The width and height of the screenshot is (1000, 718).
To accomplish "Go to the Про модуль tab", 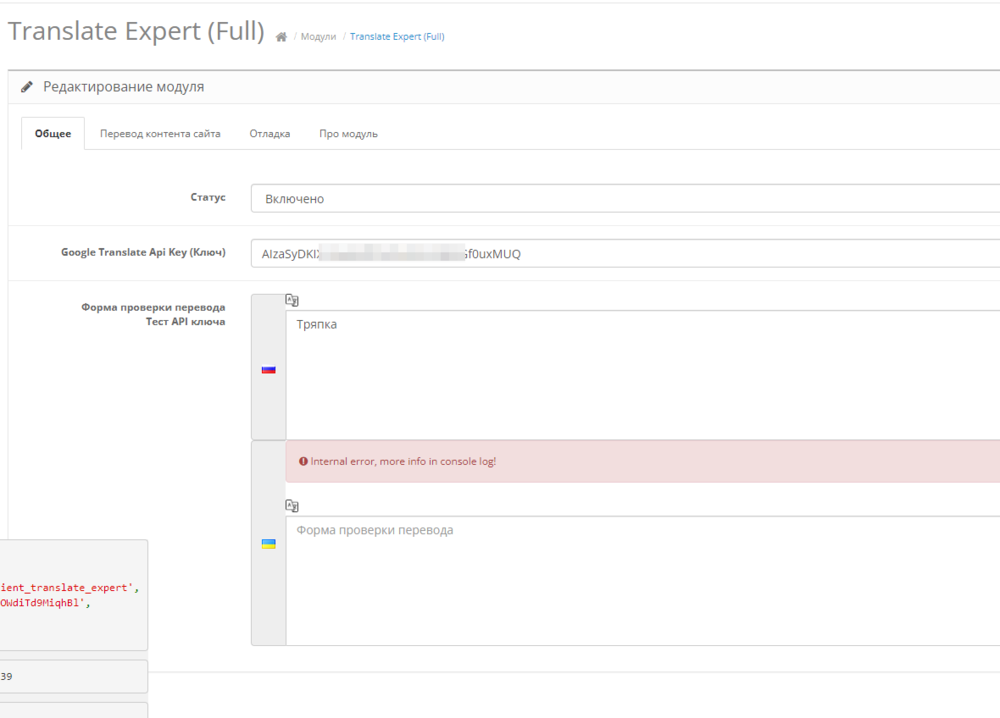I will click(348, 134).
